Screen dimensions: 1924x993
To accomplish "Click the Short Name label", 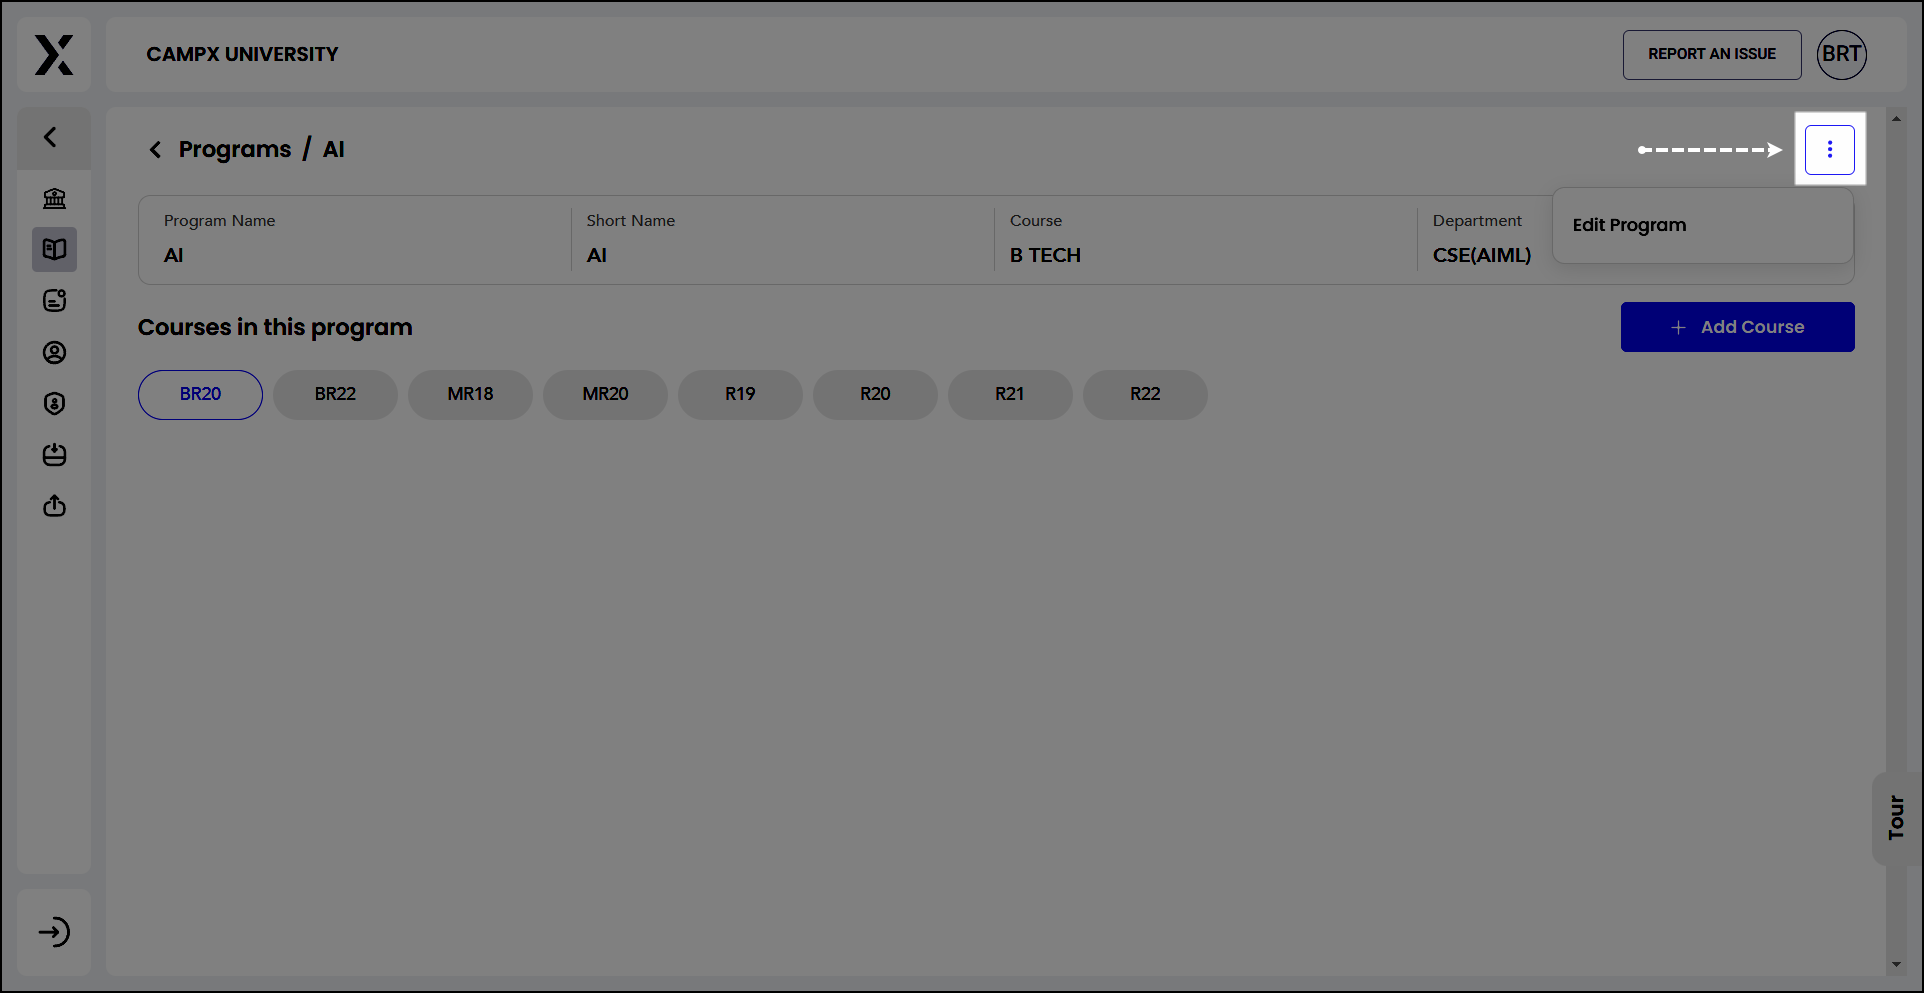I will 630,221.
